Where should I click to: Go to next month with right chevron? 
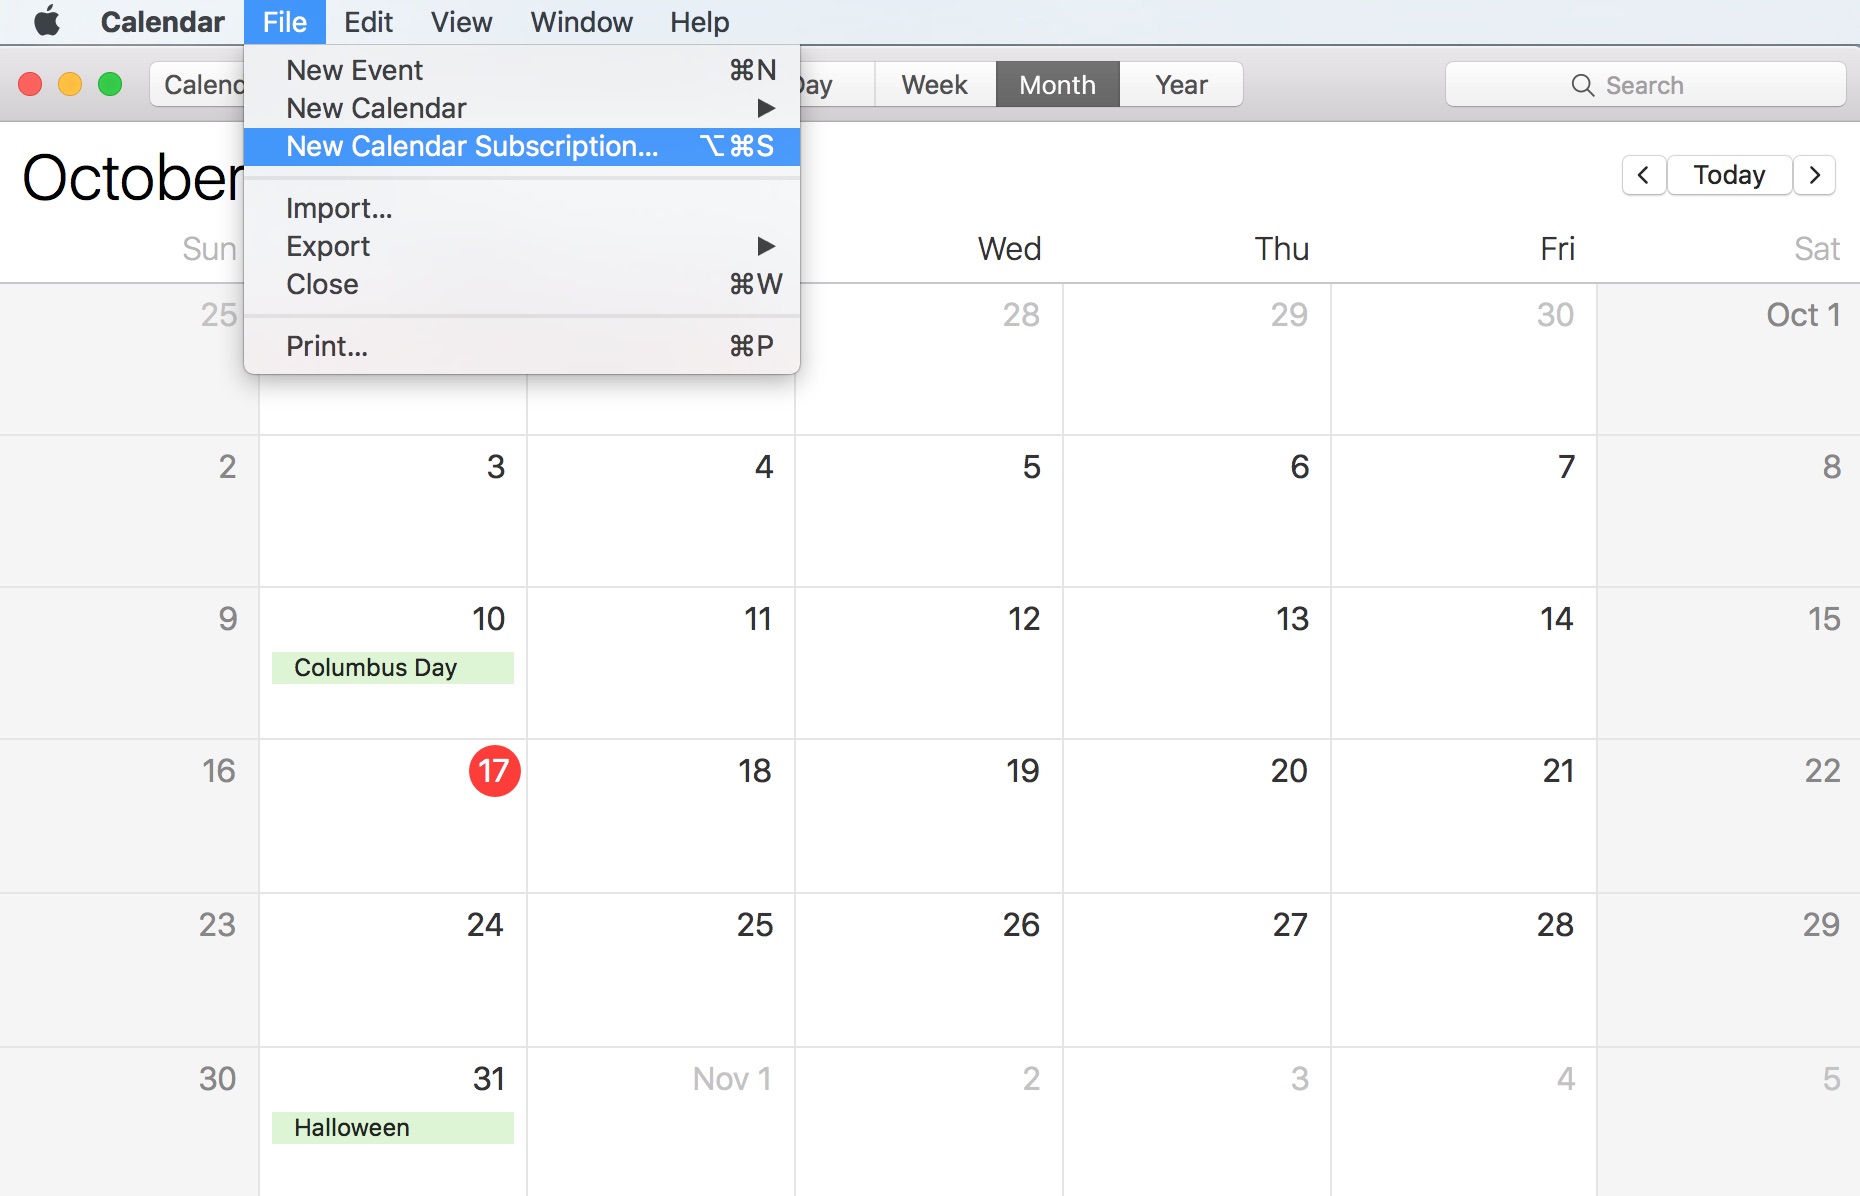click(x=1814, y=175)
